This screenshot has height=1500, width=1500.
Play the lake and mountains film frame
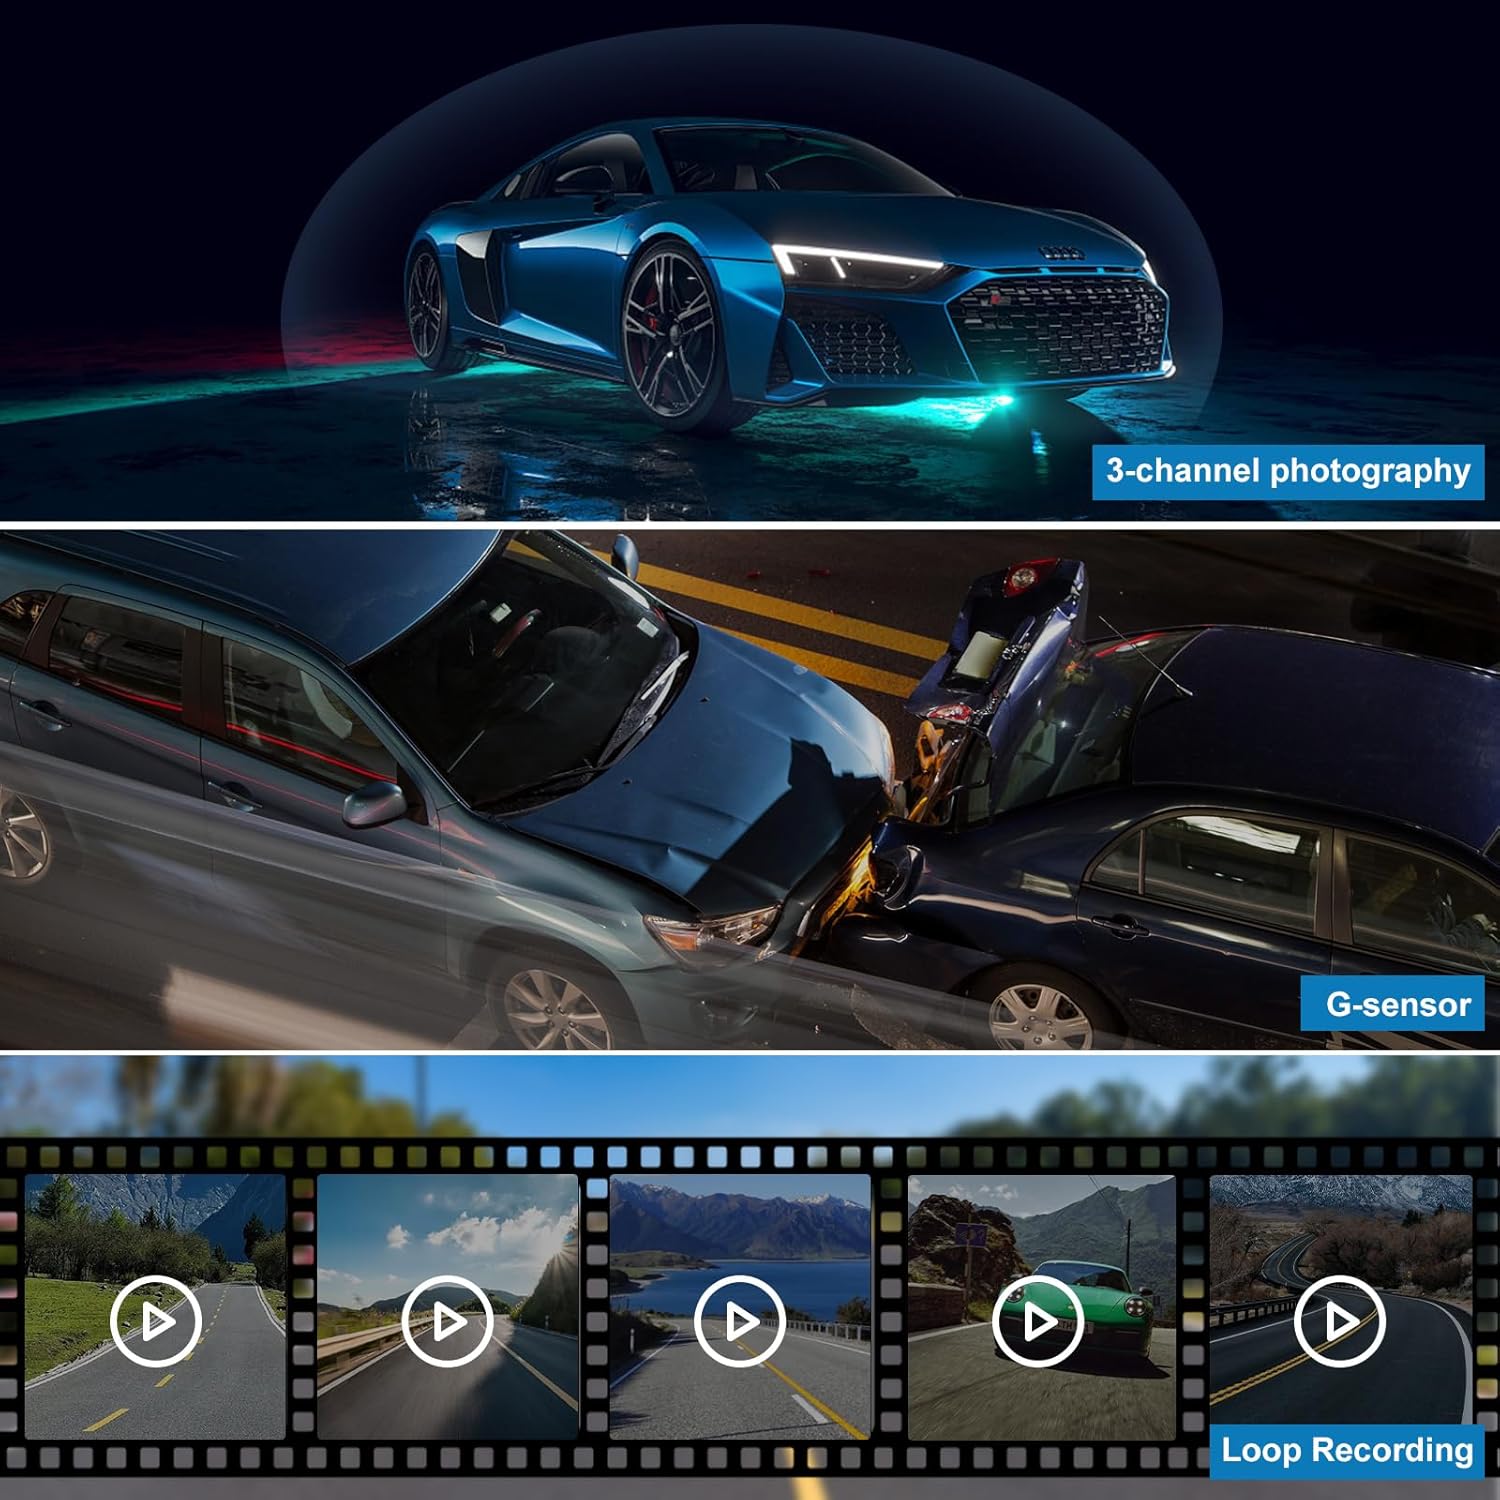coord(739,1321)
